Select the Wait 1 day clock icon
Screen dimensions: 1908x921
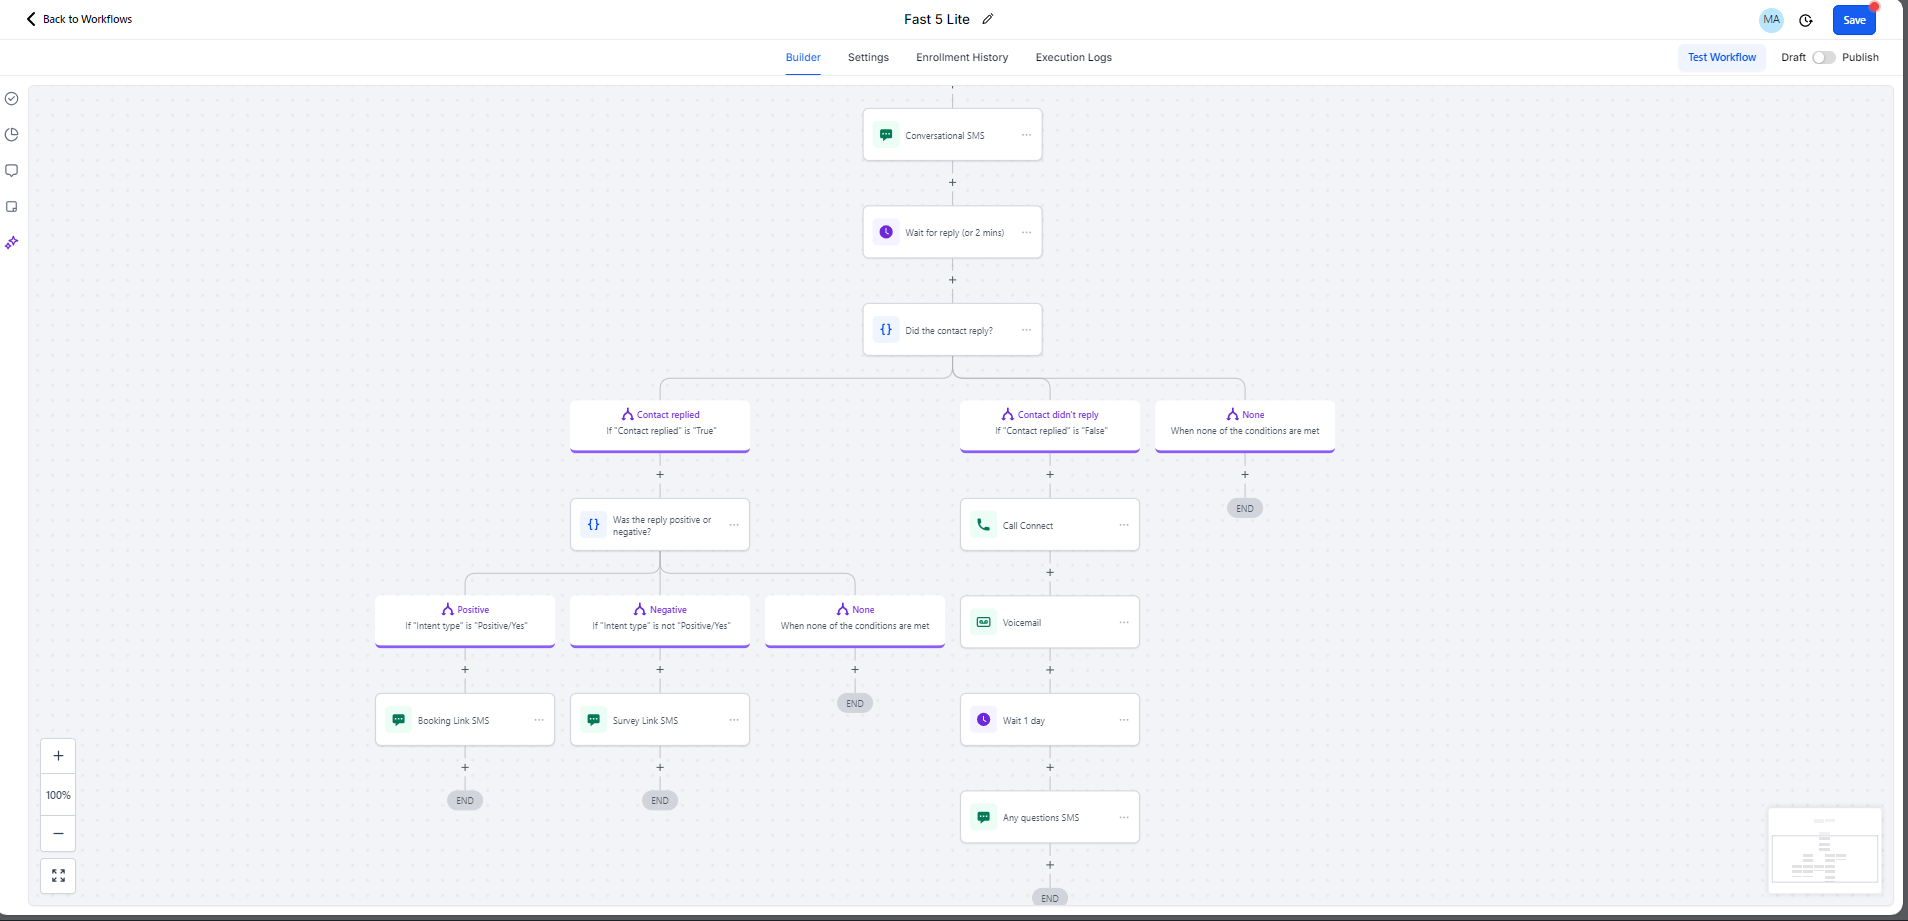point(984,720)
